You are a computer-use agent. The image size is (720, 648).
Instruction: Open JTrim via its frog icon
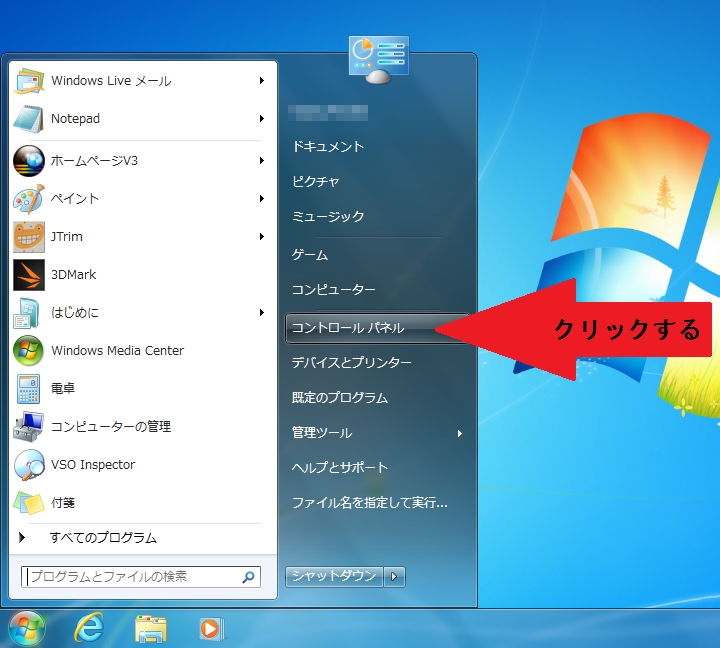point(29,237)
